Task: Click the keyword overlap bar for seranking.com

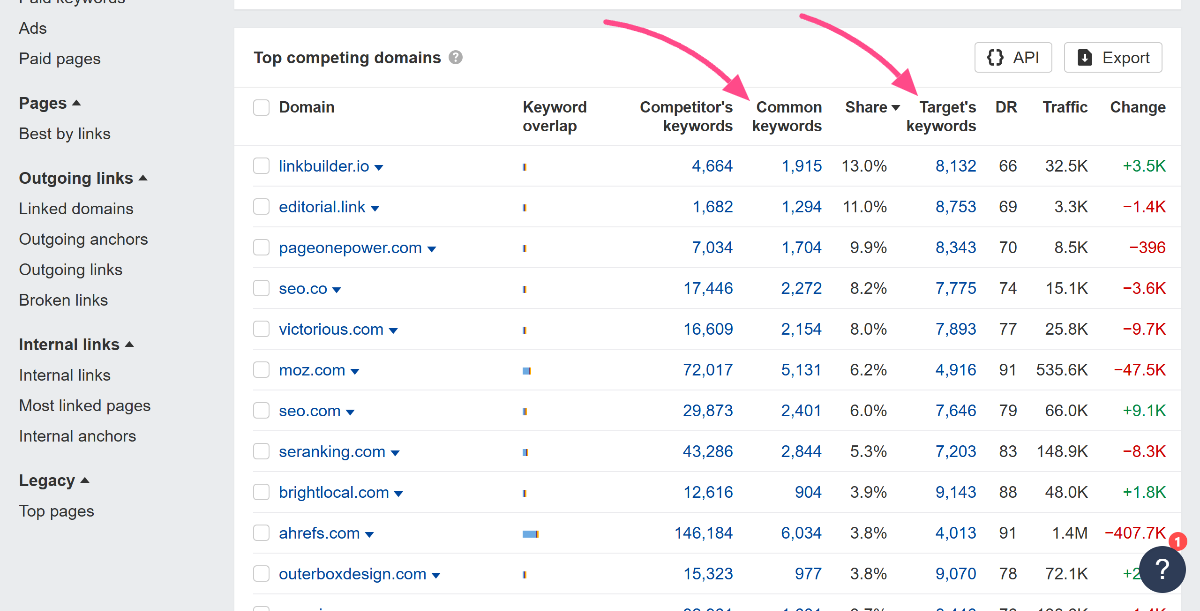Action: 525,453
